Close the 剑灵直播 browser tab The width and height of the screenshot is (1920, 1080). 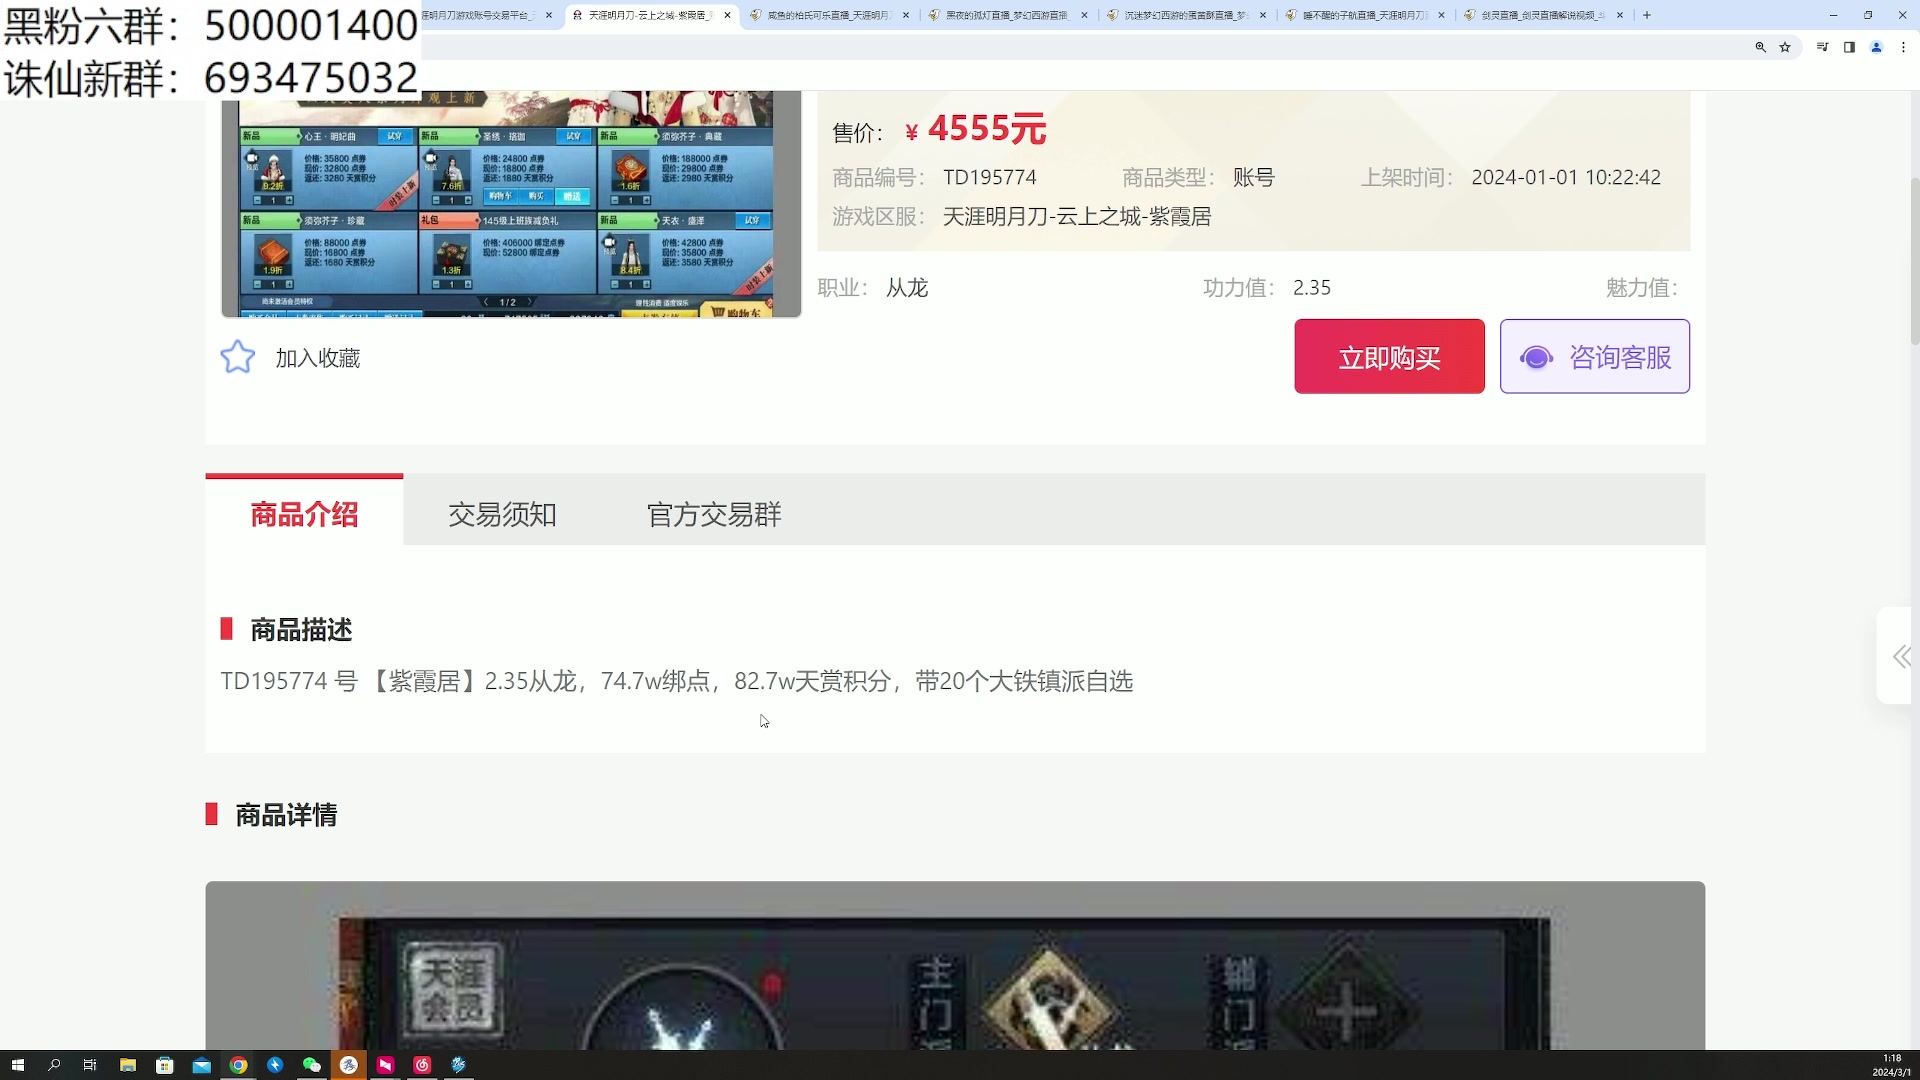(x=1620, y=15)
